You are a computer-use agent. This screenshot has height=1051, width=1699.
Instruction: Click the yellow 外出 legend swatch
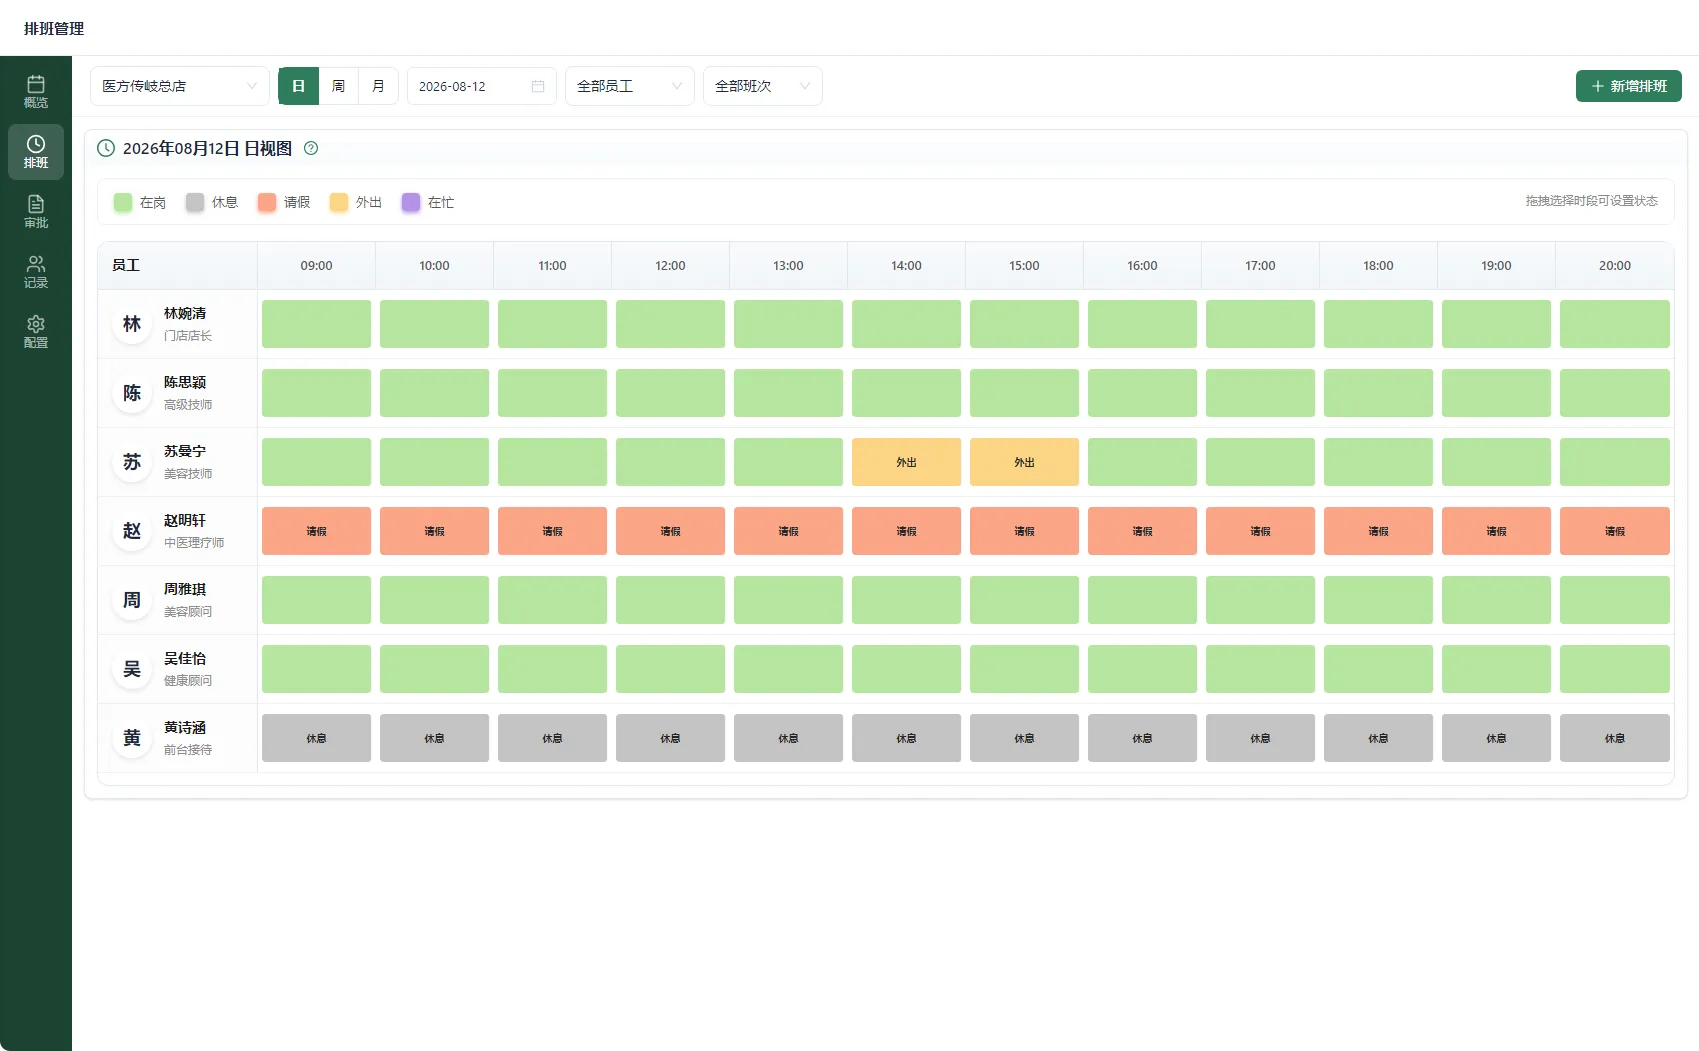(x=339, y=202)
